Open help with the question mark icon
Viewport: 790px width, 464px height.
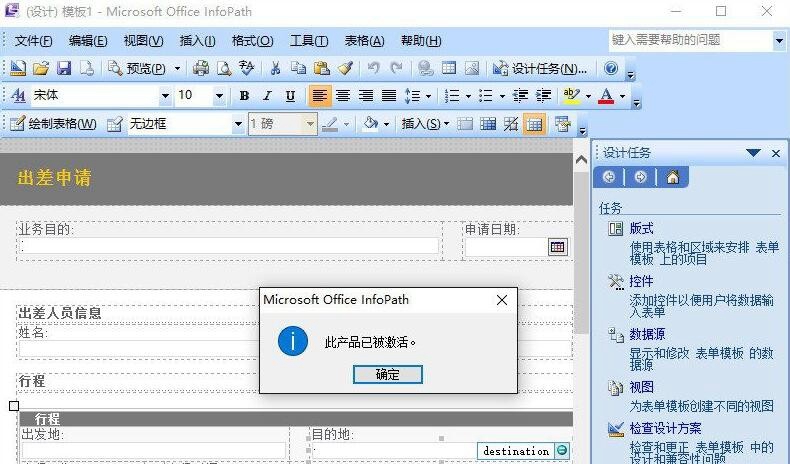pyautogui.click(x=611, y=68)
